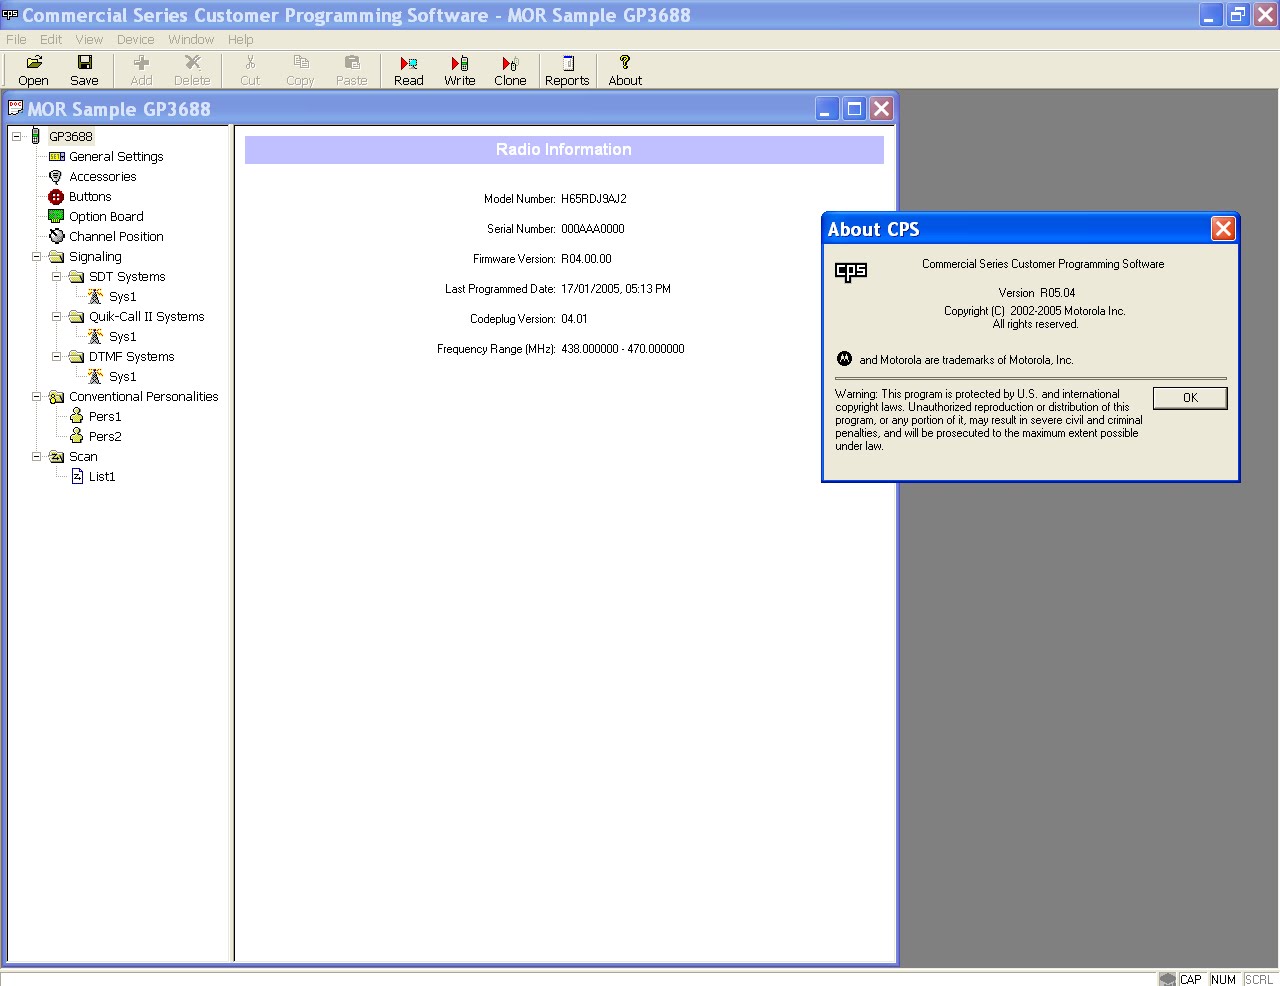Collapse the Scan tree branch

pyautogui.click(x=36, y=456)
